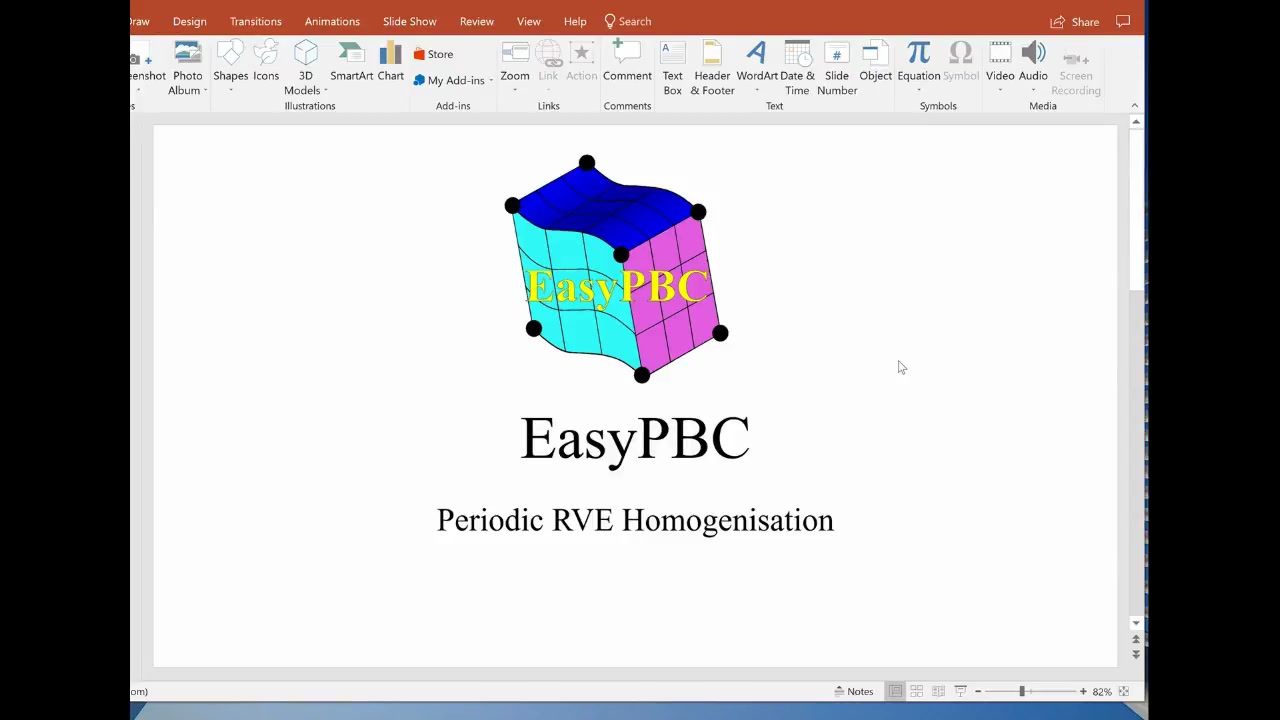1280x720 pixels.
Task: Insert a SmartArt graphic
Action: [351, 62]
